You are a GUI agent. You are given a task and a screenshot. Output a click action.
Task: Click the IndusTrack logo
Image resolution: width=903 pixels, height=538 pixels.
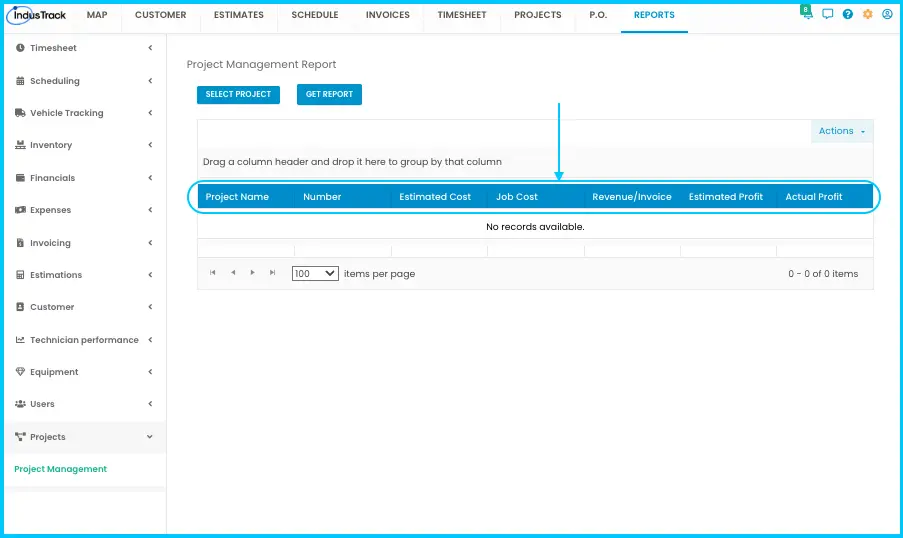[38, 15]
